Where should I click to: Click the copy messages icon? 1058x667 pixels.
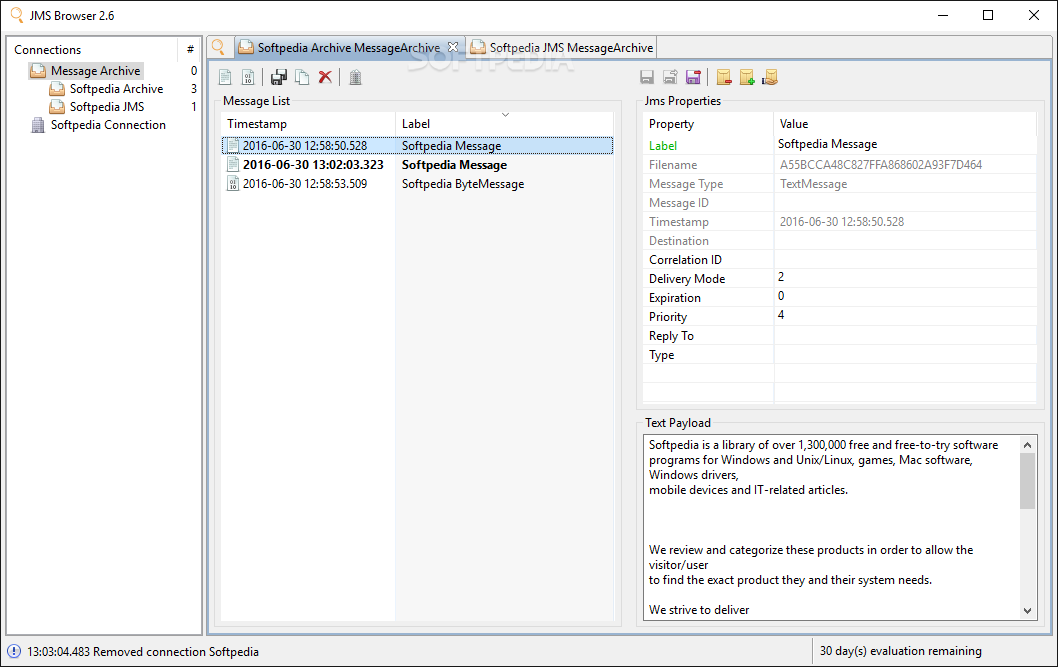[302, 78]
